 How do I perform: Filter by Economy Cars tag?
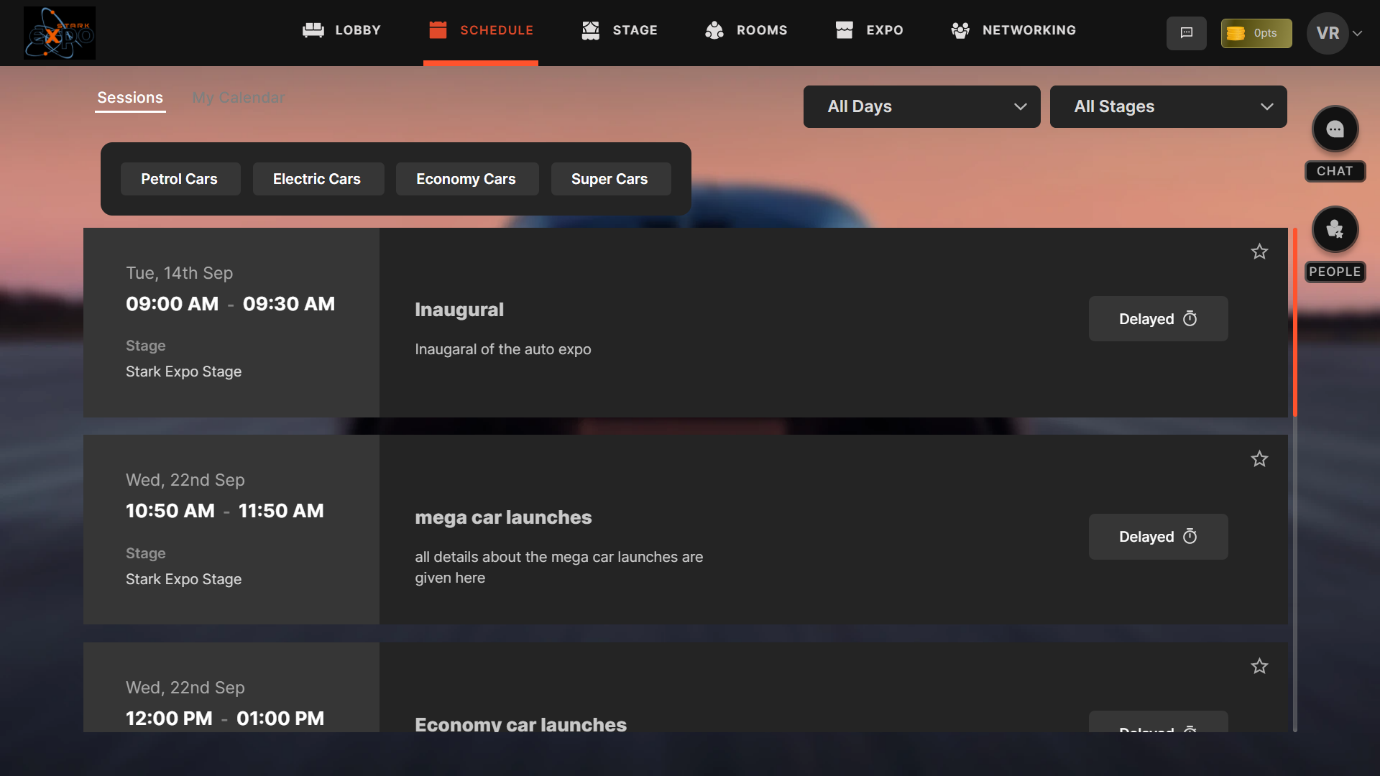(466, 179)
